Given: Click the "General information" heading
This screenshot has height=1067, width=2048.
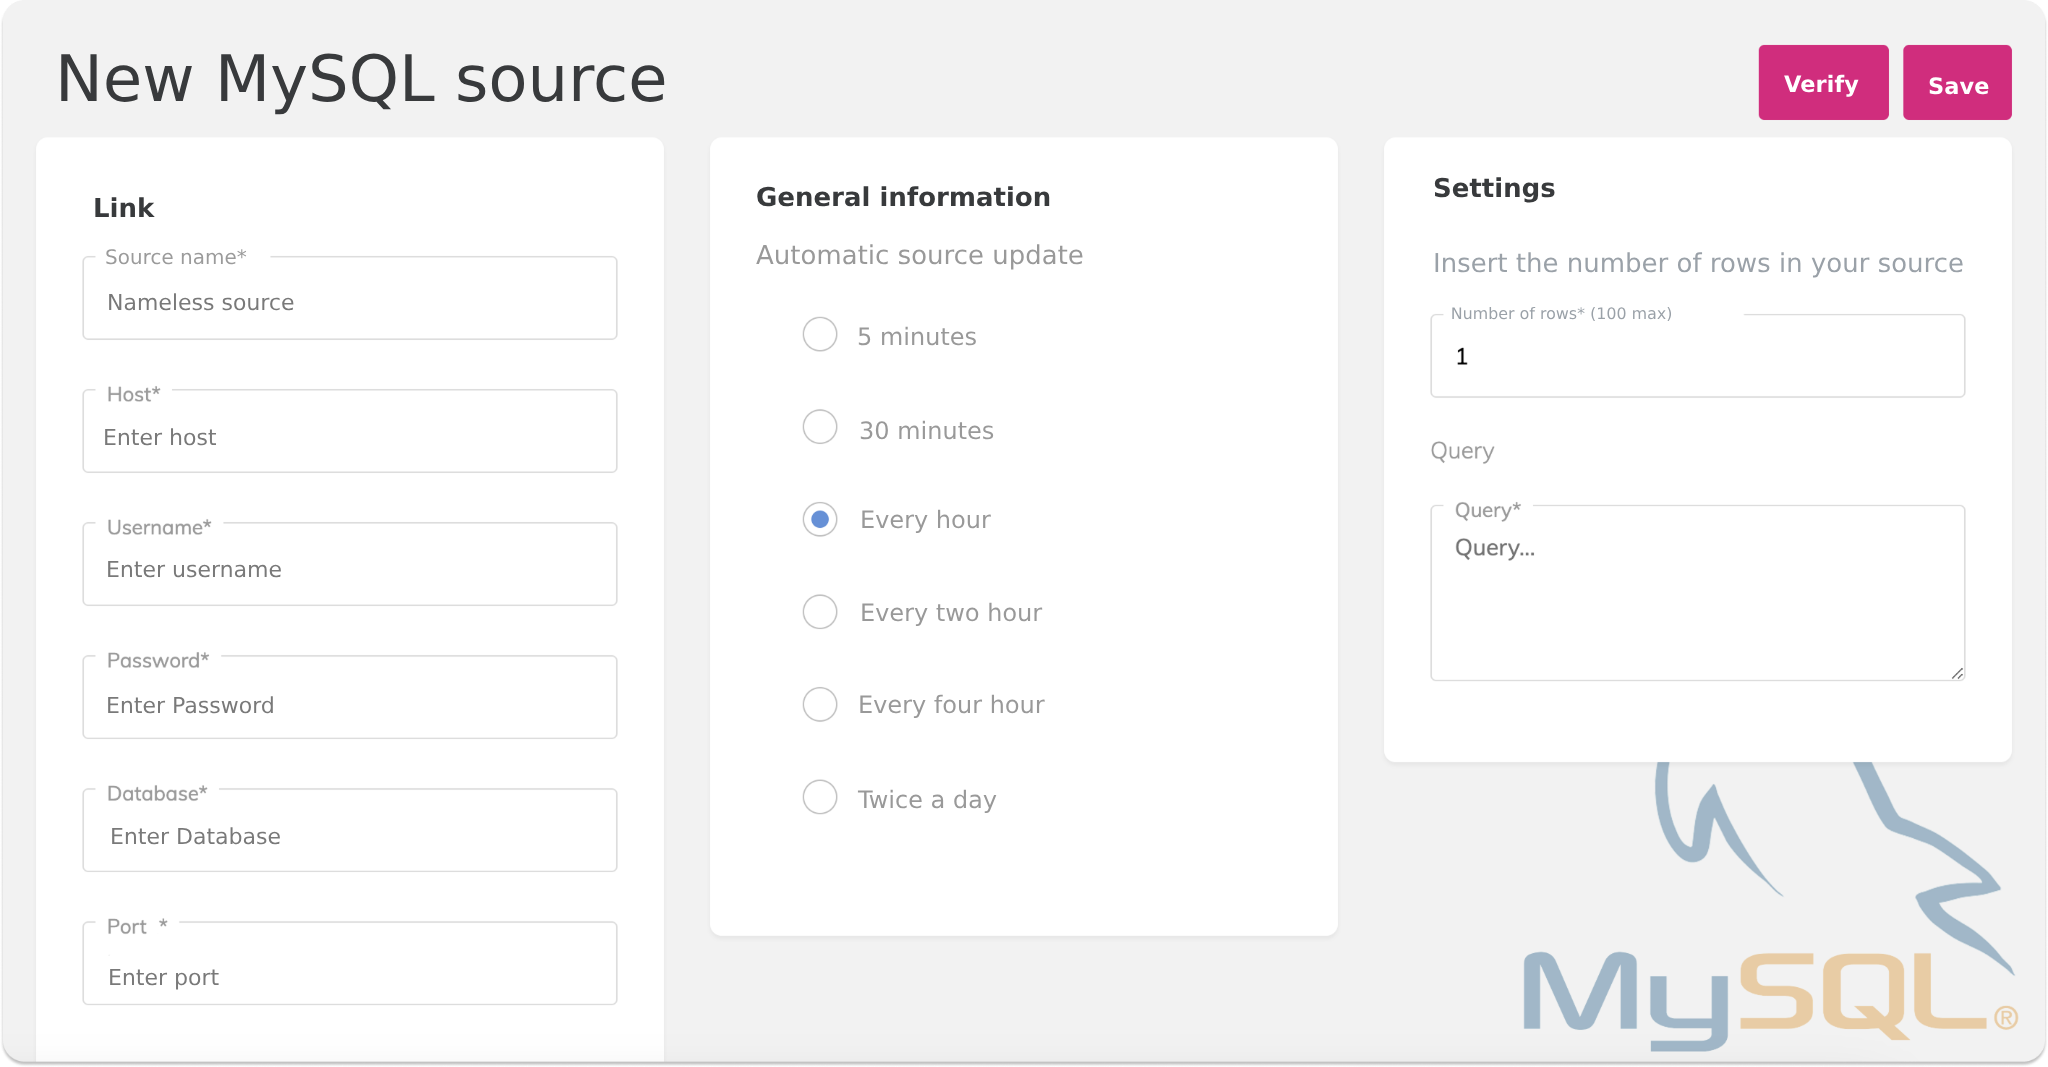Looking at the screenshot, I should click(x=903, y=197).
